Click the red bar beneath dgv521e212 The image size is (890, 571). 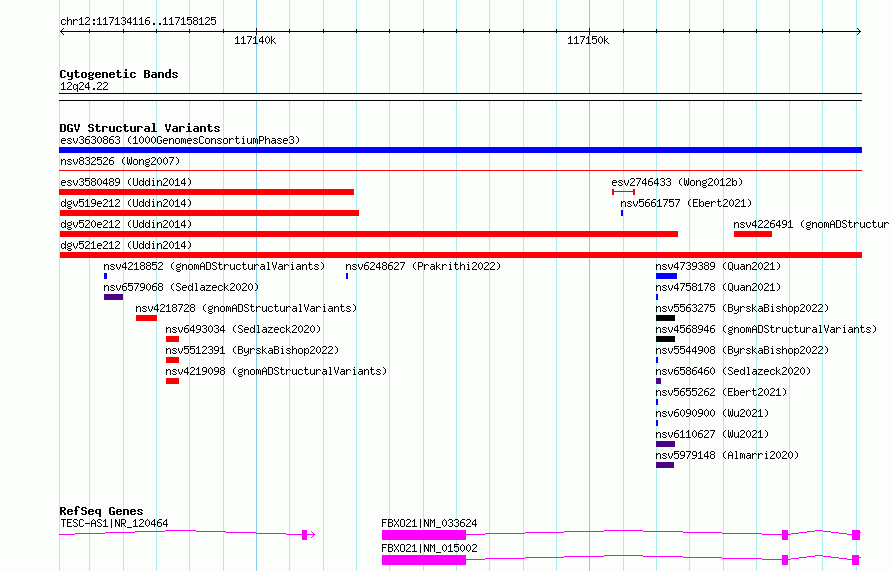pos(460,255)
